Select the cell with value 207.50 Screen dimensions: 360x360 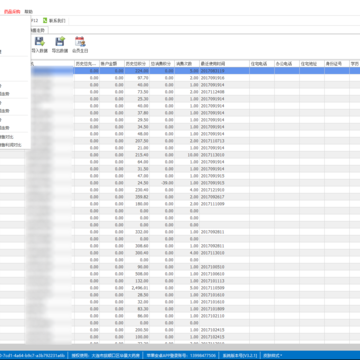click(x=137, y=141)
